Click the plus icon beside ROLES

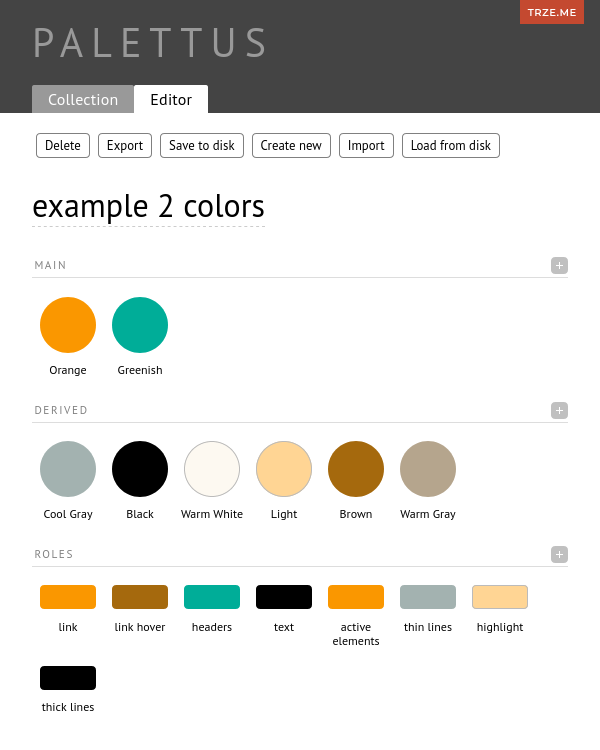pyautogui.click(x=559, y=554)
